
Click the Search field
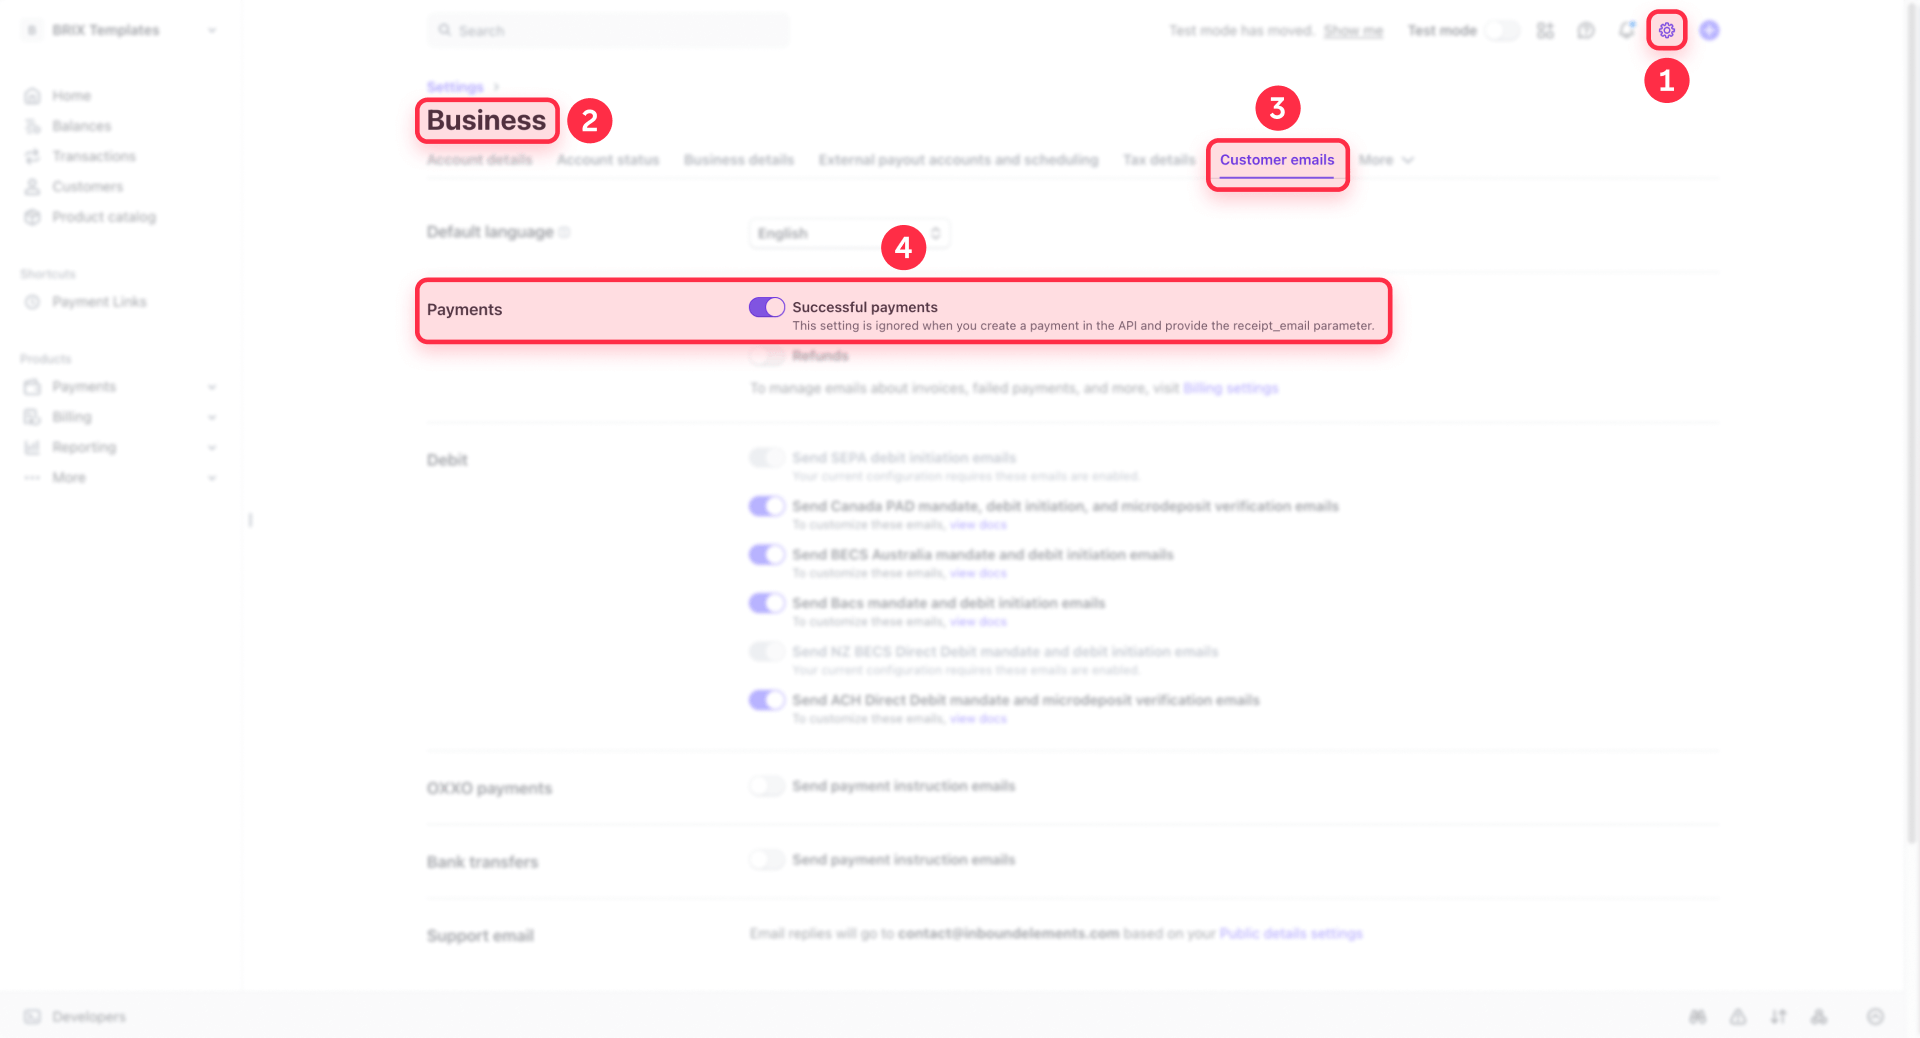coord(607,30)
